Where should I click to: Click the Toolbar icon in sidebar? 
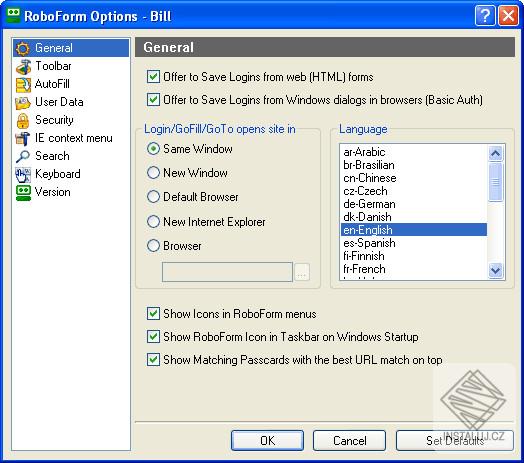click(x=23, y=67)
